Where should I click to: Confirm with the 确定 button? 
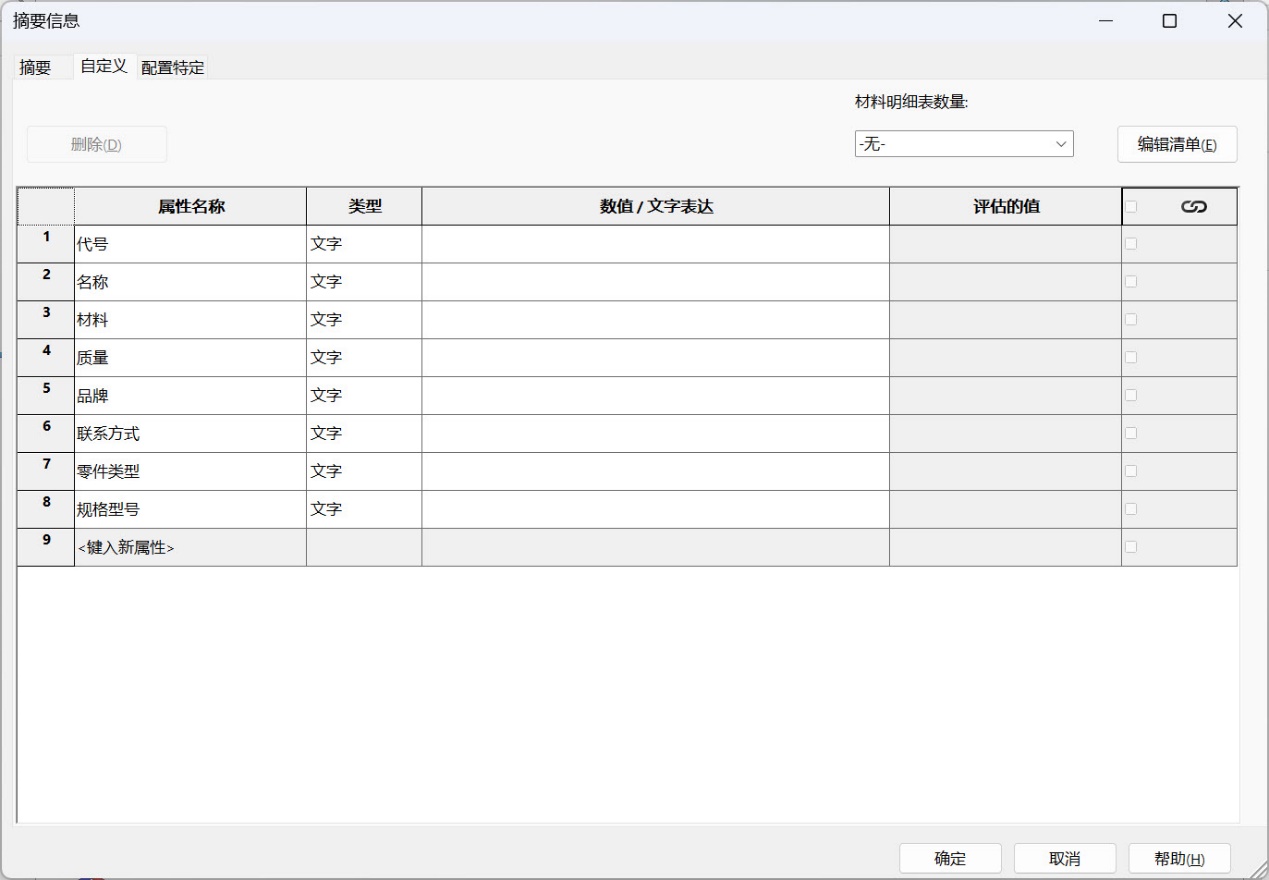(950, 858)
